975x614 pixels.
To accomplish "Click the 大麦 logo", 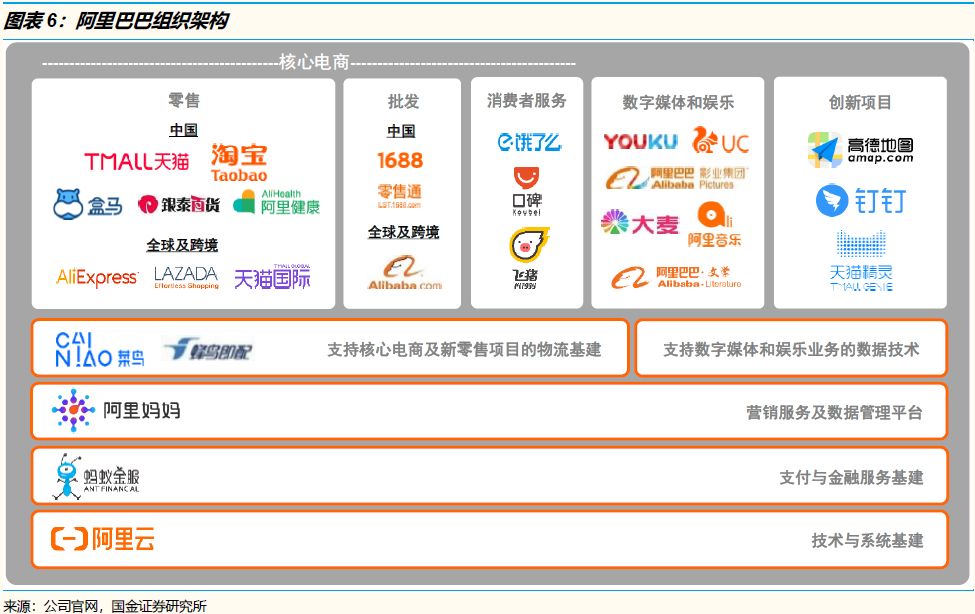I will (x=640, y=223).
